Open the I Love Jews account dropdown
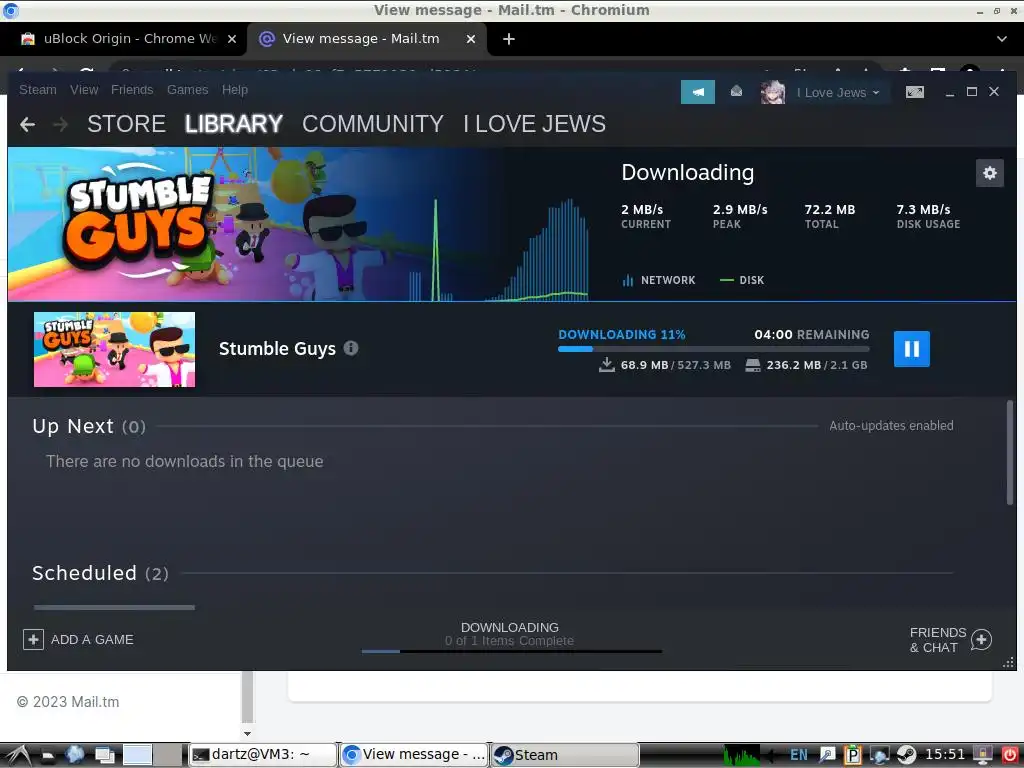Image resolution: width=1024 pixels, height=768 pixels. (x=838, y=93)
